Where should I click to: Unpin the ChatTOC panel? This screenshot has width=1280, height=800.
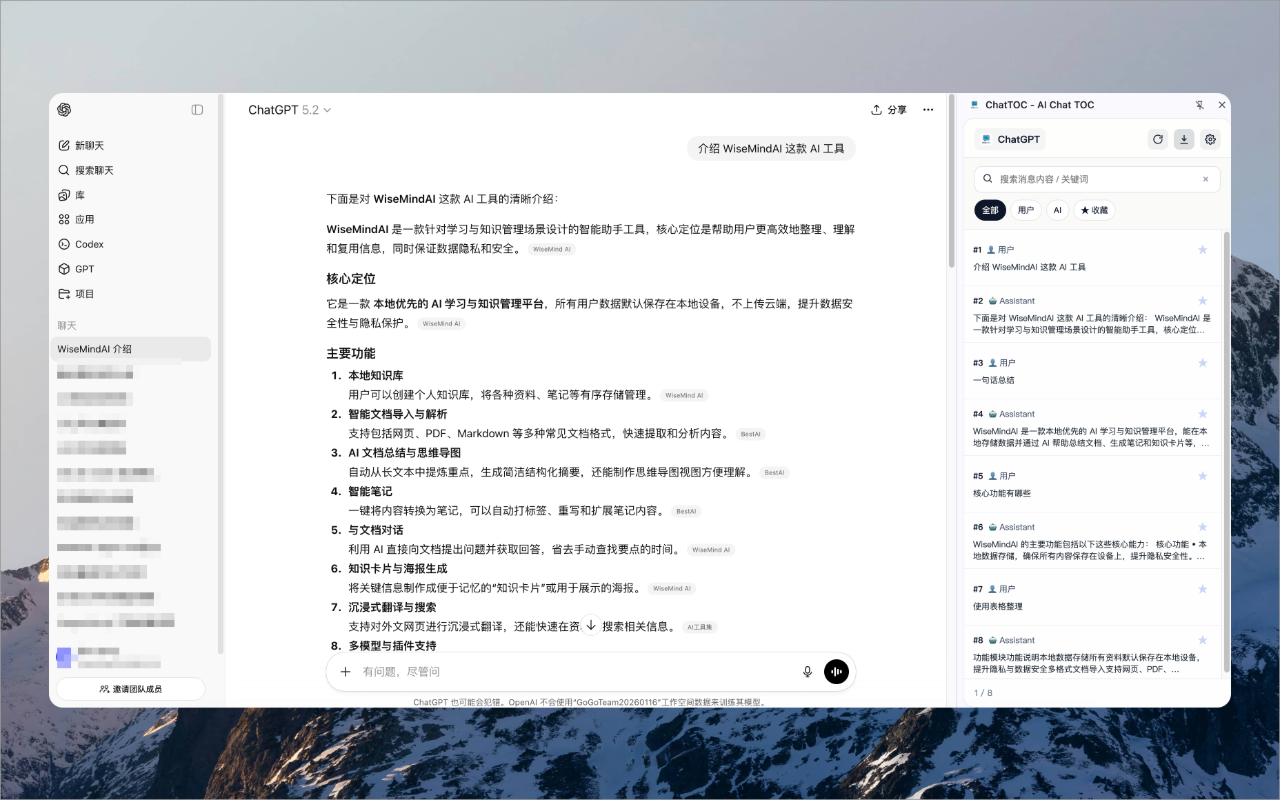click(x=1199, y=104)
